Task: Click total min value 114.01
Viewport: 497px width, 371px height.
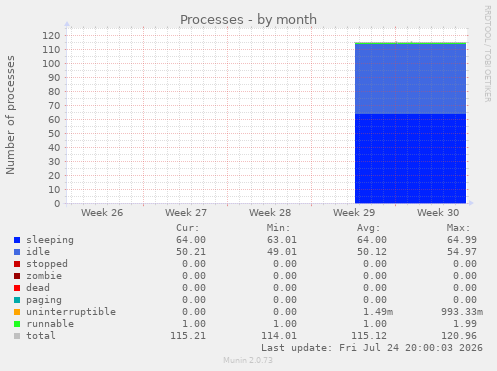Action: point(279,336)
